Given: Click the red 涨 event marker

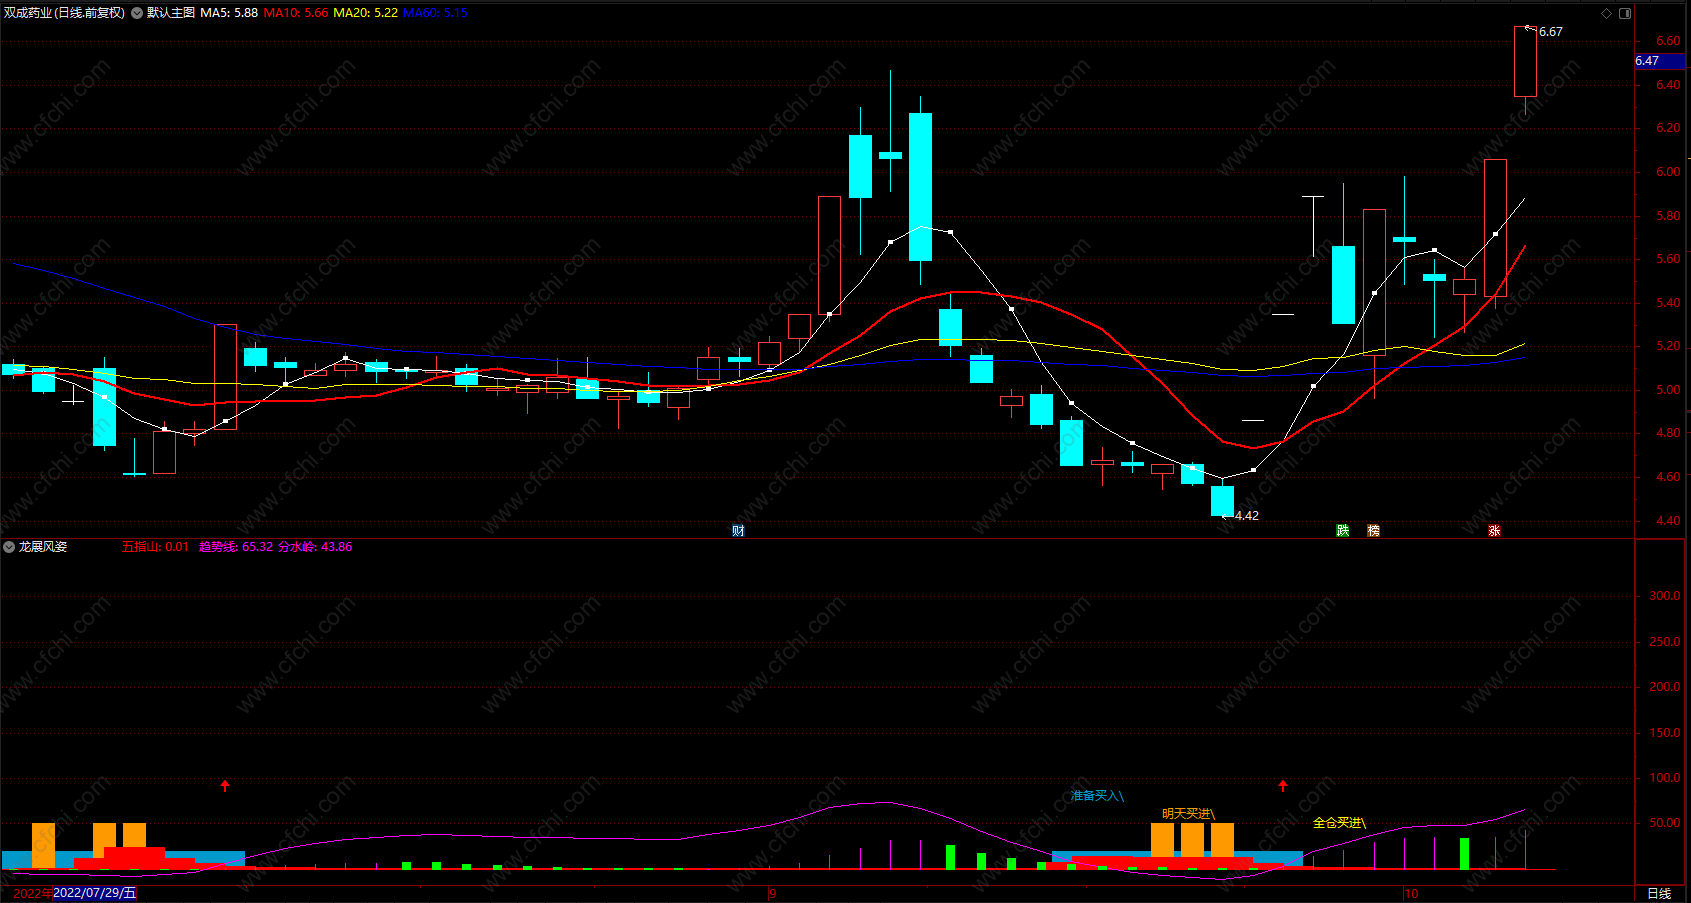Looking at the screenshot, I should click(1494, 531).
